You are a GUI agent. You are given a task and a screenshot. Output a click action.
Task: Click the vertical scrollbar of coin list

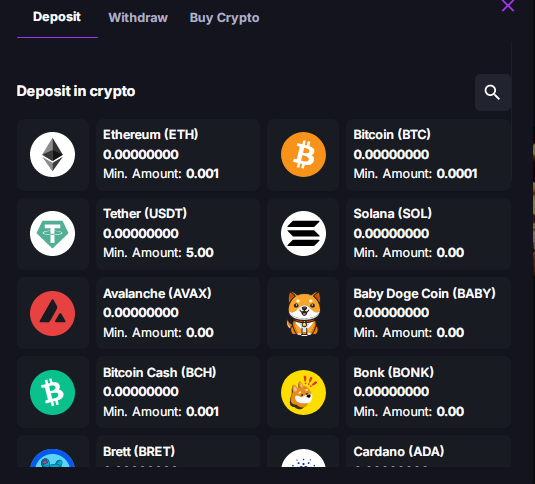click(511, 111)
